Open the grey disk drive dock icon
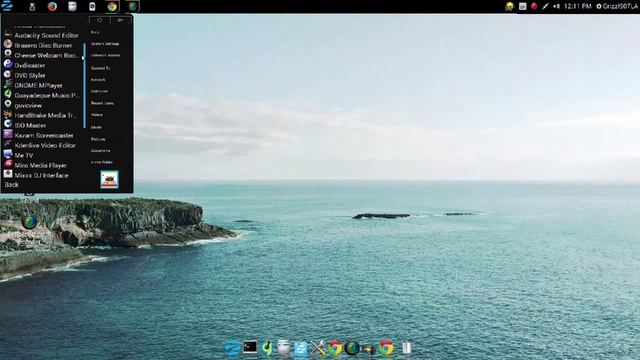 [x=284, y=348]
